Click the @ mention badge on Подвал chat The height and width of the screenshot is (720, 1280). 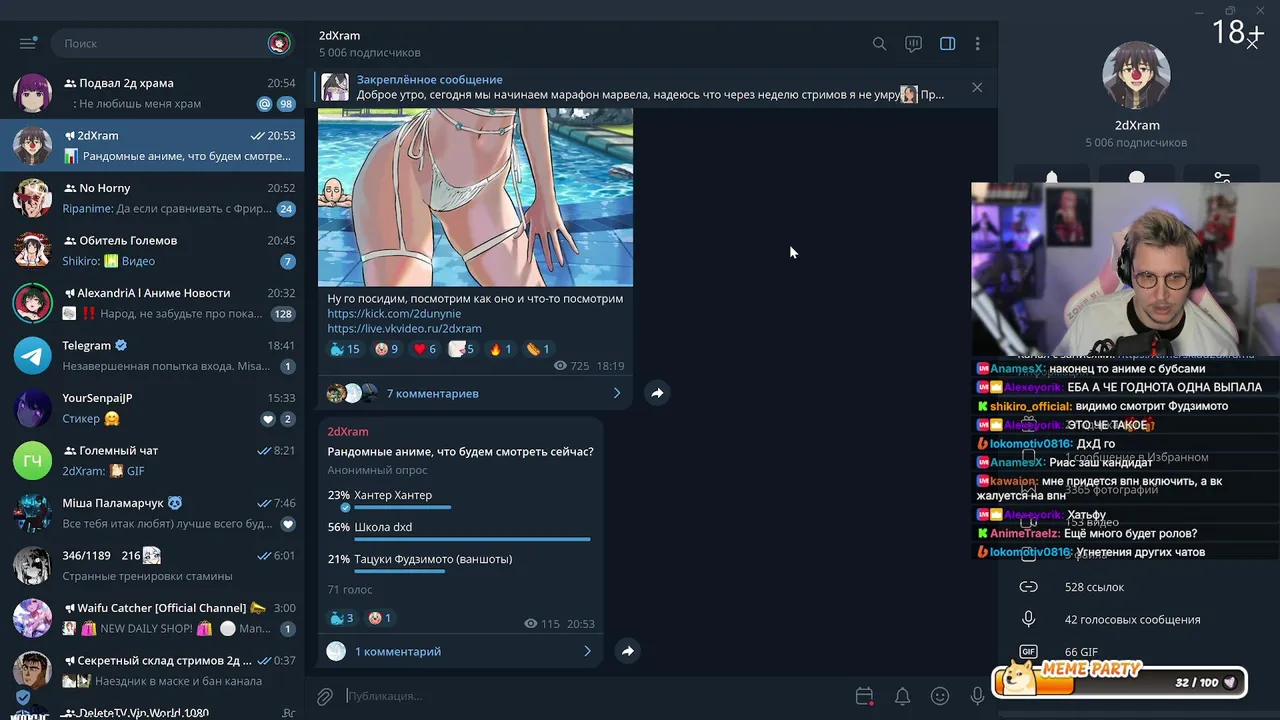[x=264, y=104]
